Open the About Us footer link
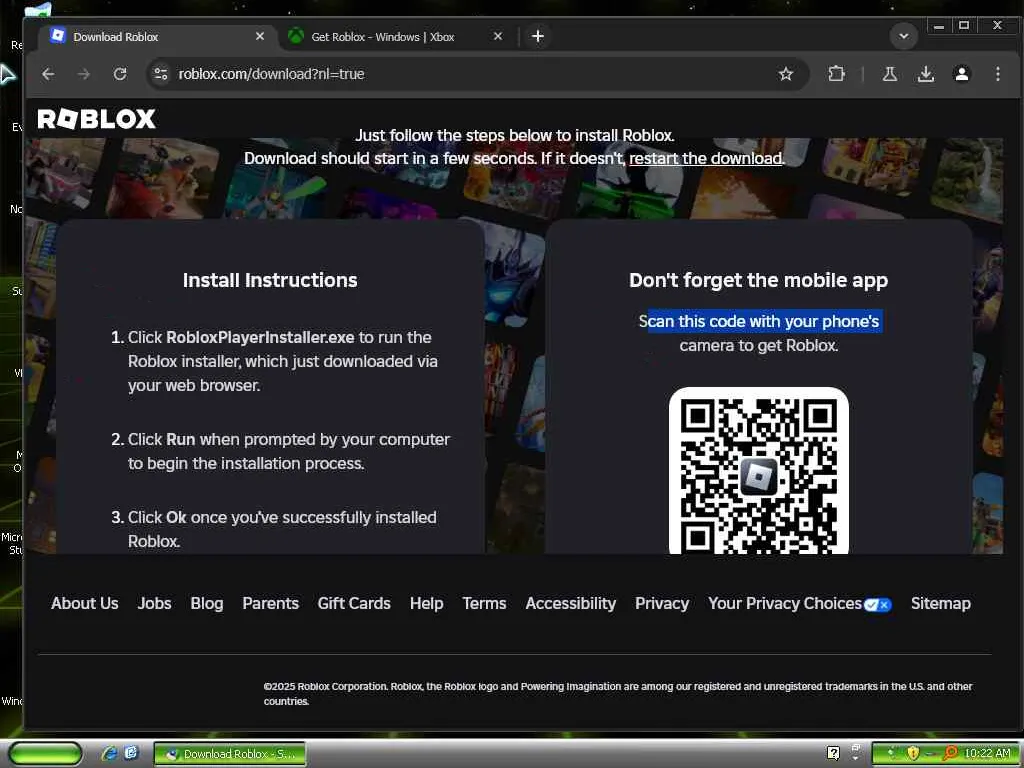 pos(85,603)
